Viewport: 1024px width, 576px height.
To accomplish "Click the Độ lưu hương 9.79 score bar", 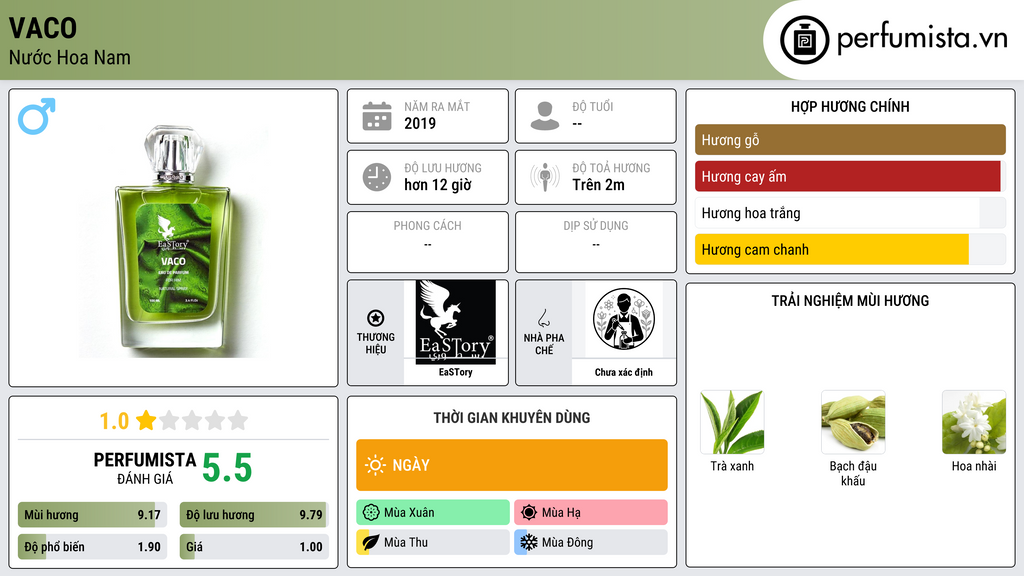I will coord(254,515).
